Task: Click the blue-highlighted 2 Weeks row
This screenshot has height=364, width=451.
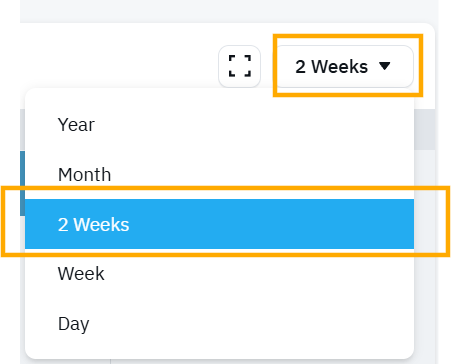Action: point(219,224)
